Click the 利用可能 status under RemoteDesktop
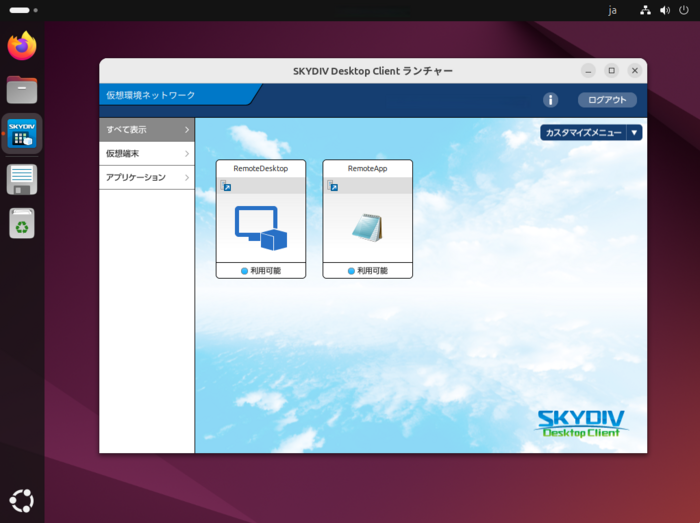700x523 pixels. coord(265,271)
